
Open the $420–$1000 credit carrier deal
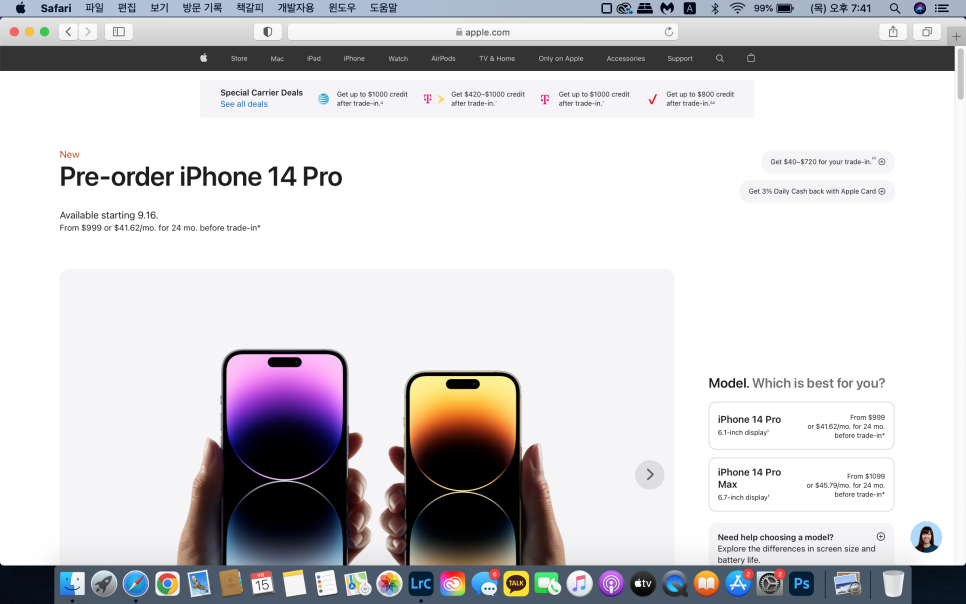(x=474, y=99)
